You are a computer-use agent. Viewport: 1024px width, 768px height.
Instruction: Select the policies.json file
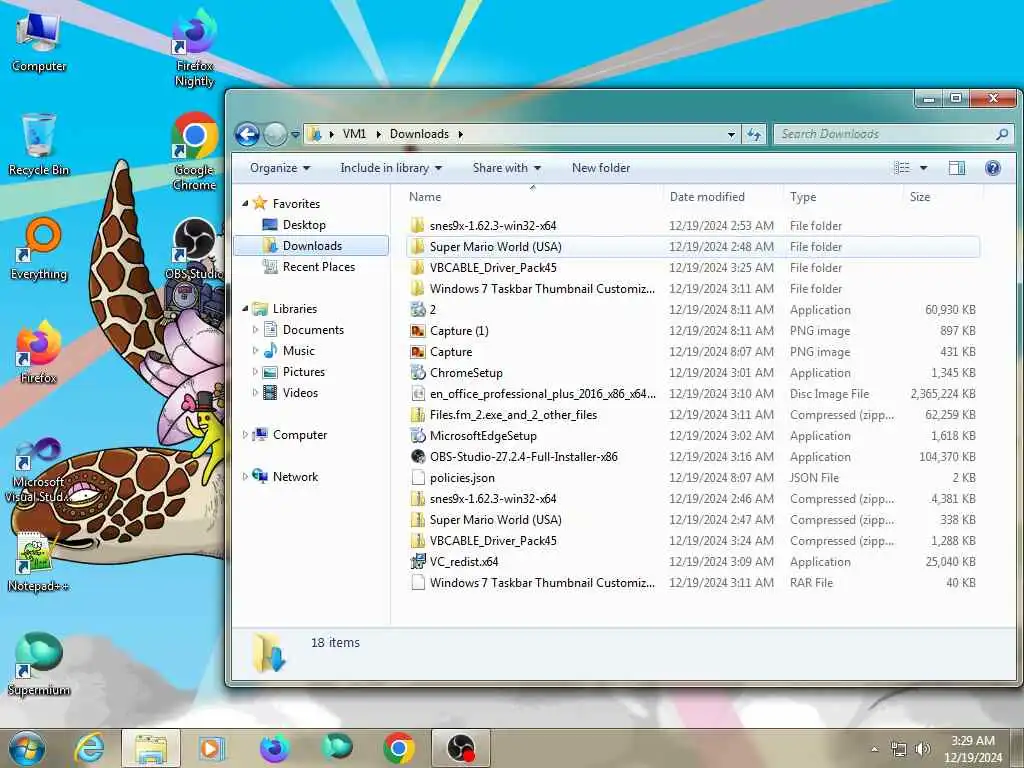coord(693,477)
